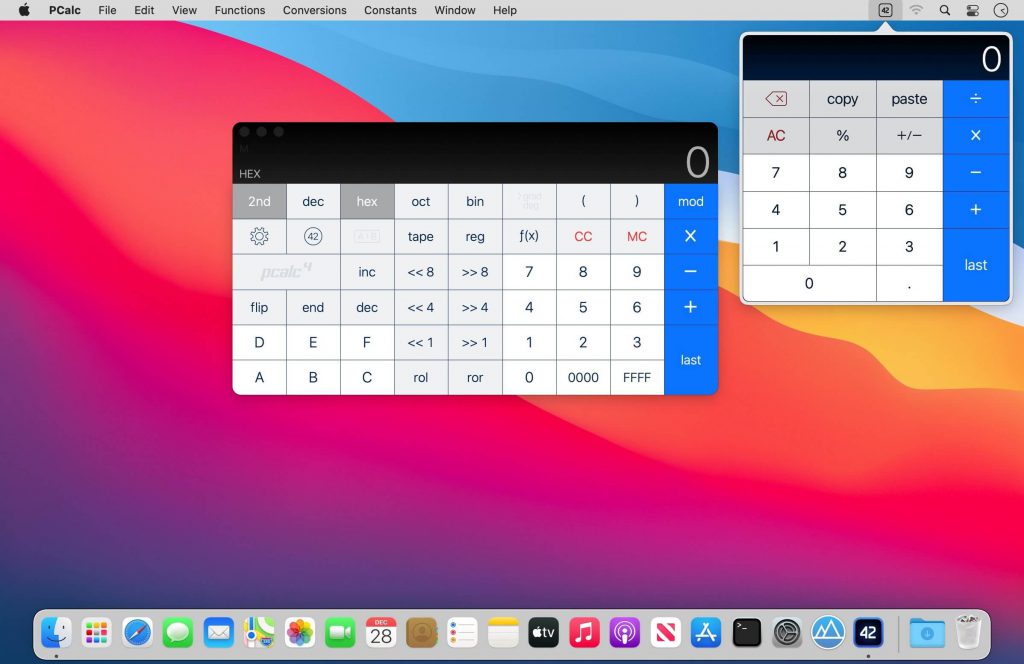Viewport: 1024px width, 664px height.
Task: Open the tape view
Action: pos(420,236)
